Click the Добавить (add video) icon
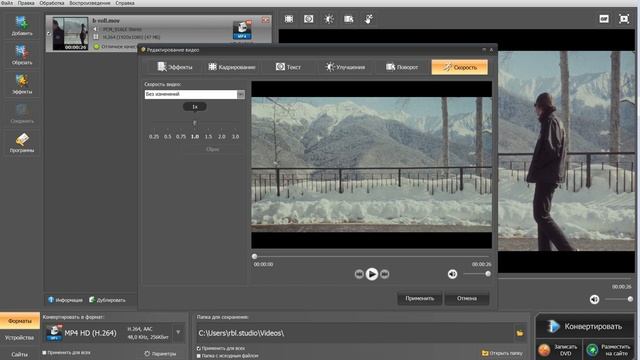 pyautogui.click(x=22, y=26)
